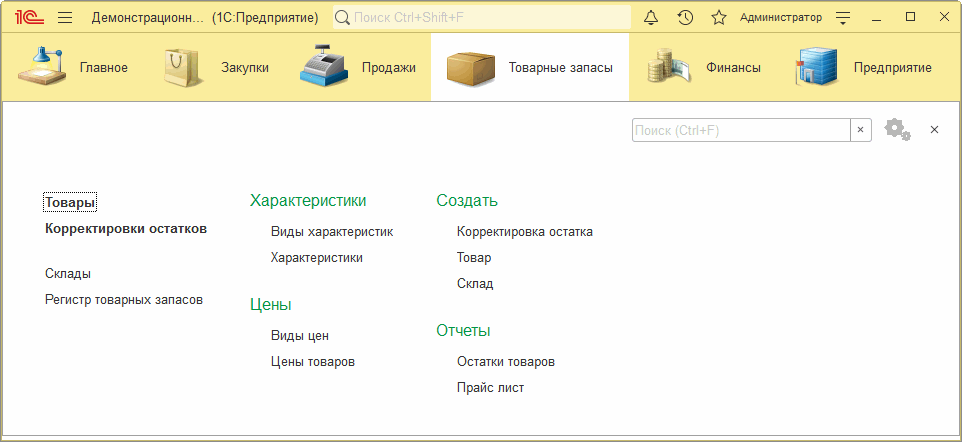Viewport: 962px width, 442px height.
Task: Open the Виды характеристик link
Action: tap(332, 232)
